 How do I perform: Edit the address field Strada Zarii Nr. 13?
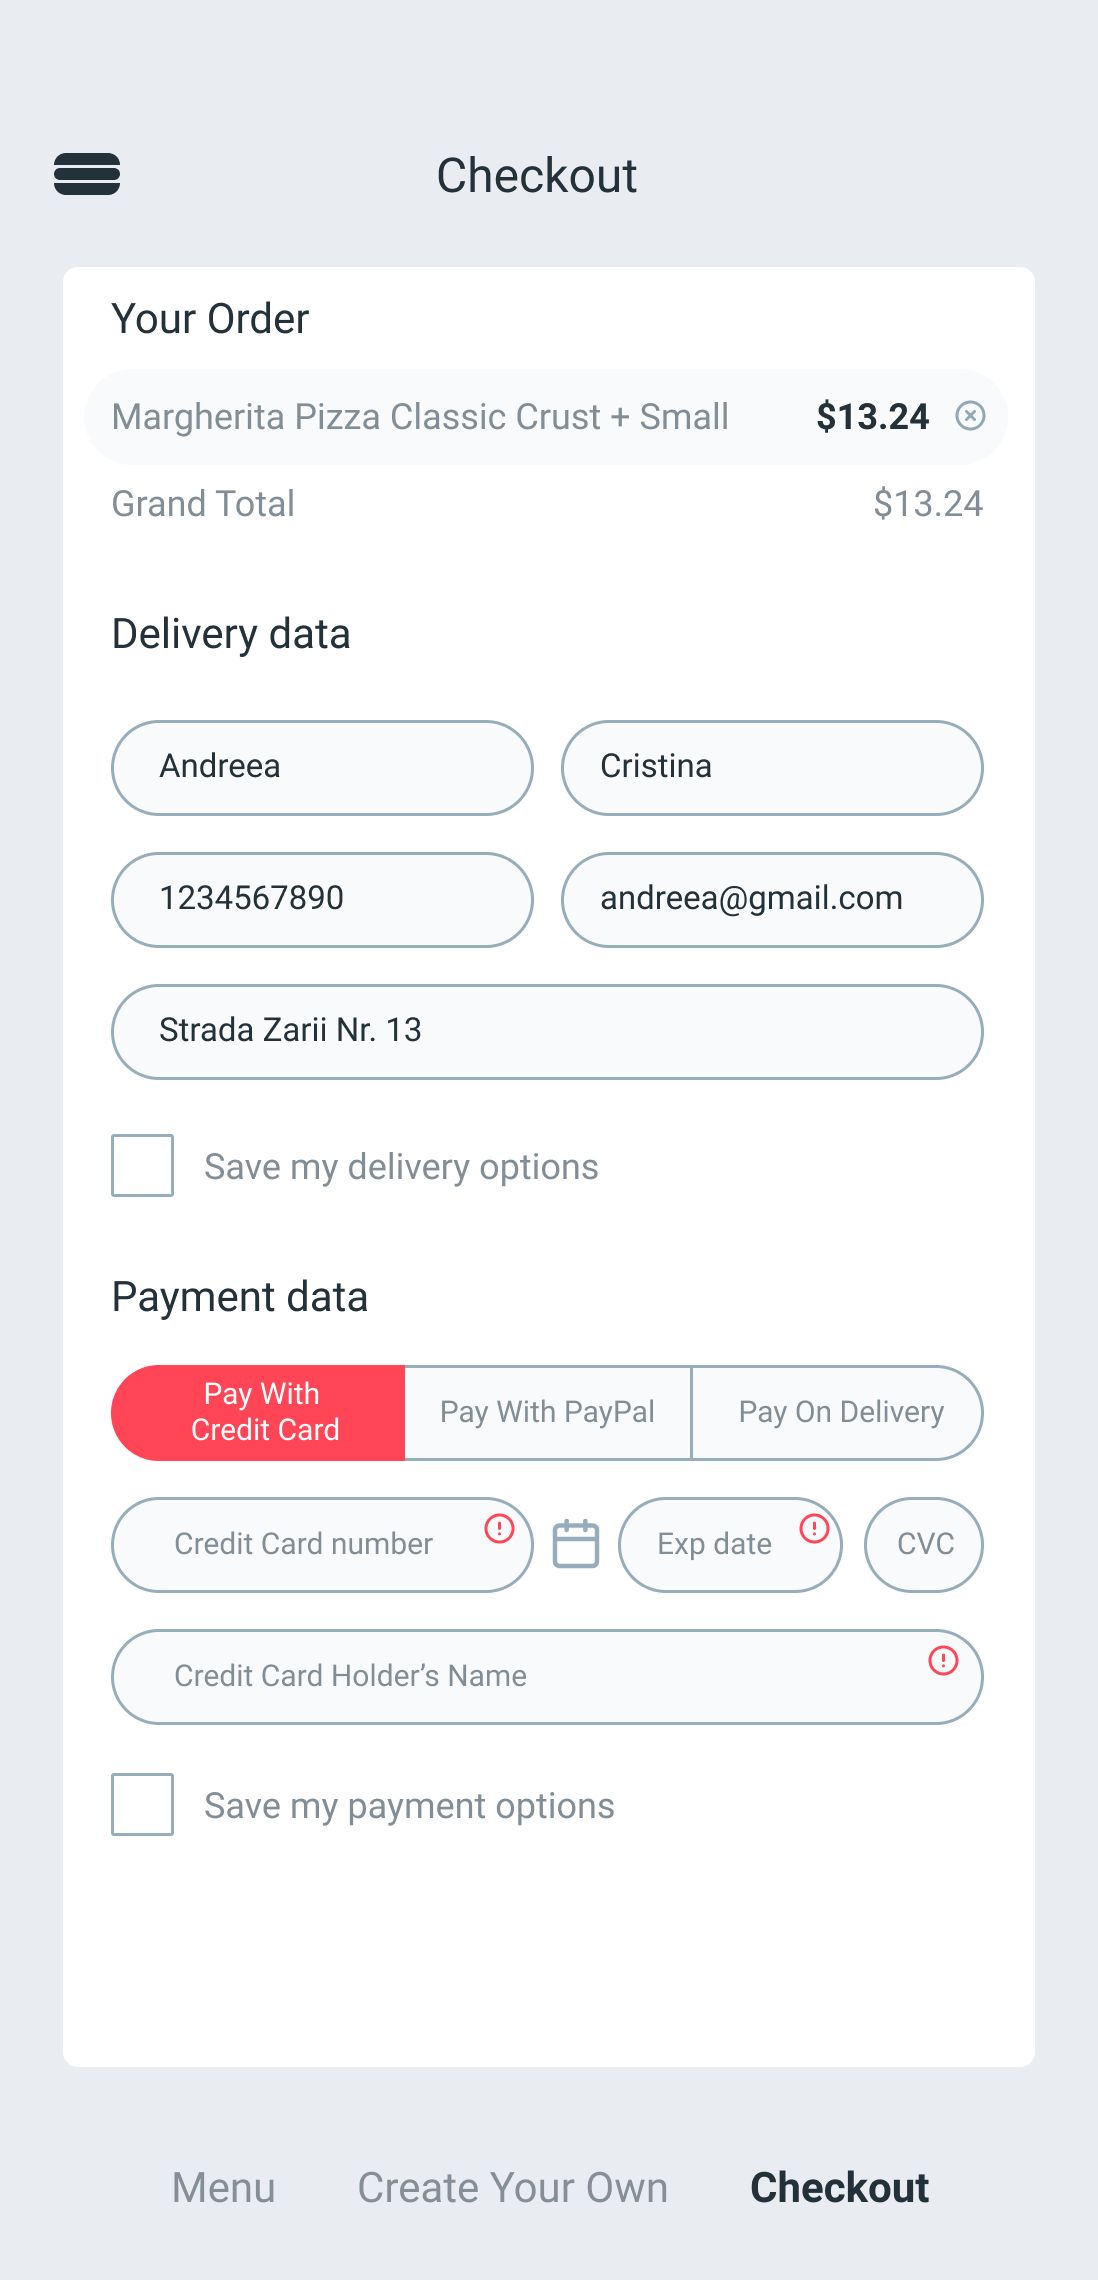[x=547, y=1032]
